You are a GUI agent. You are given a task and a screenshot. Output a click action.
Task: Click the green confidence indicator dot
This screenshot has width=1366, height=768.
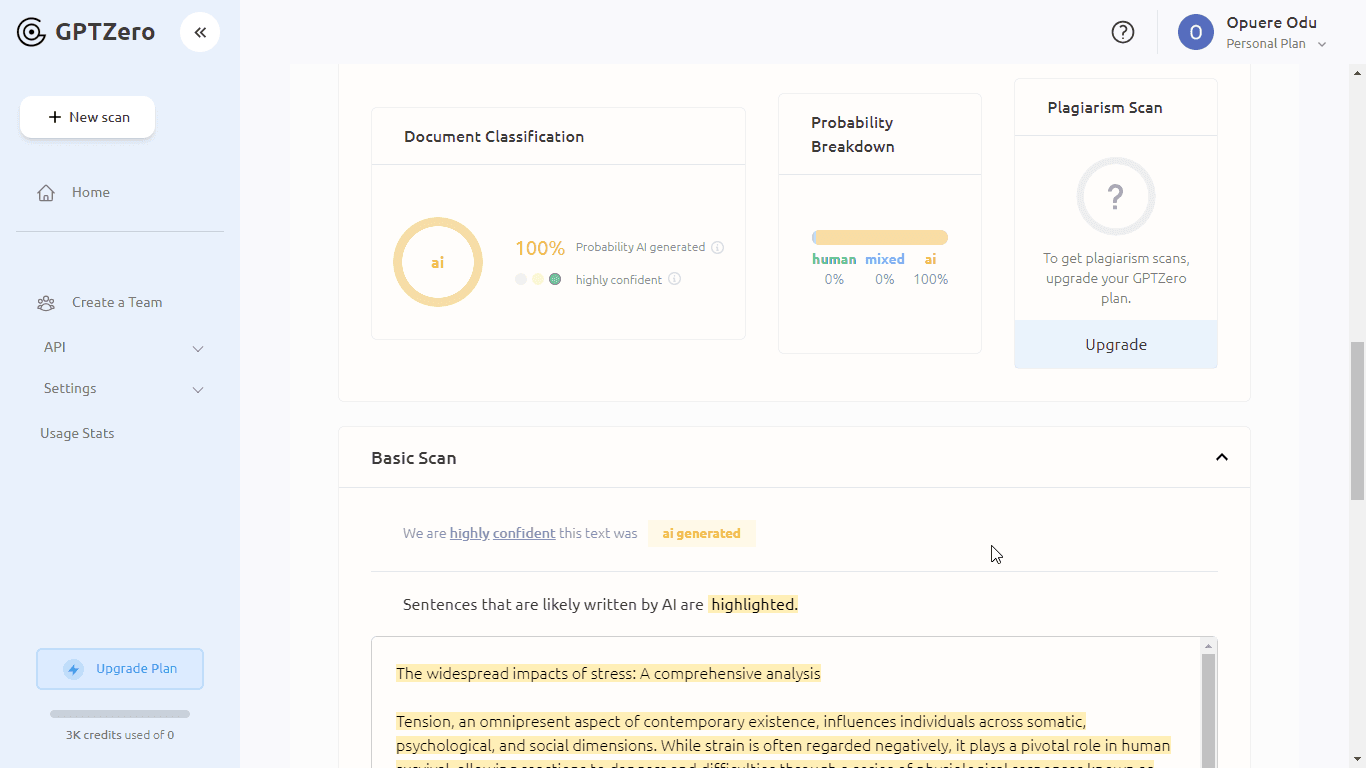[555, 279]
